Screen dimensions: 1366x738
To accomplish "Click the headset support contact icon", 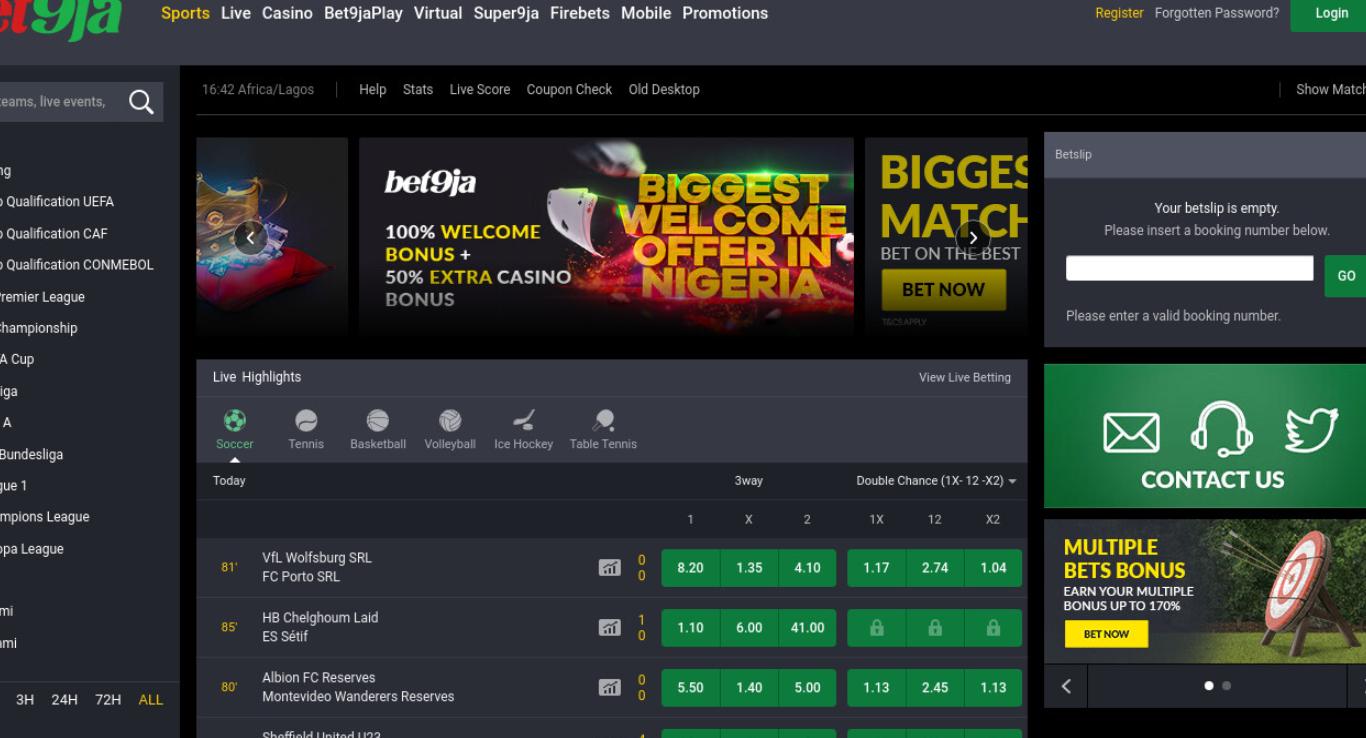I will pos(1221,429).
